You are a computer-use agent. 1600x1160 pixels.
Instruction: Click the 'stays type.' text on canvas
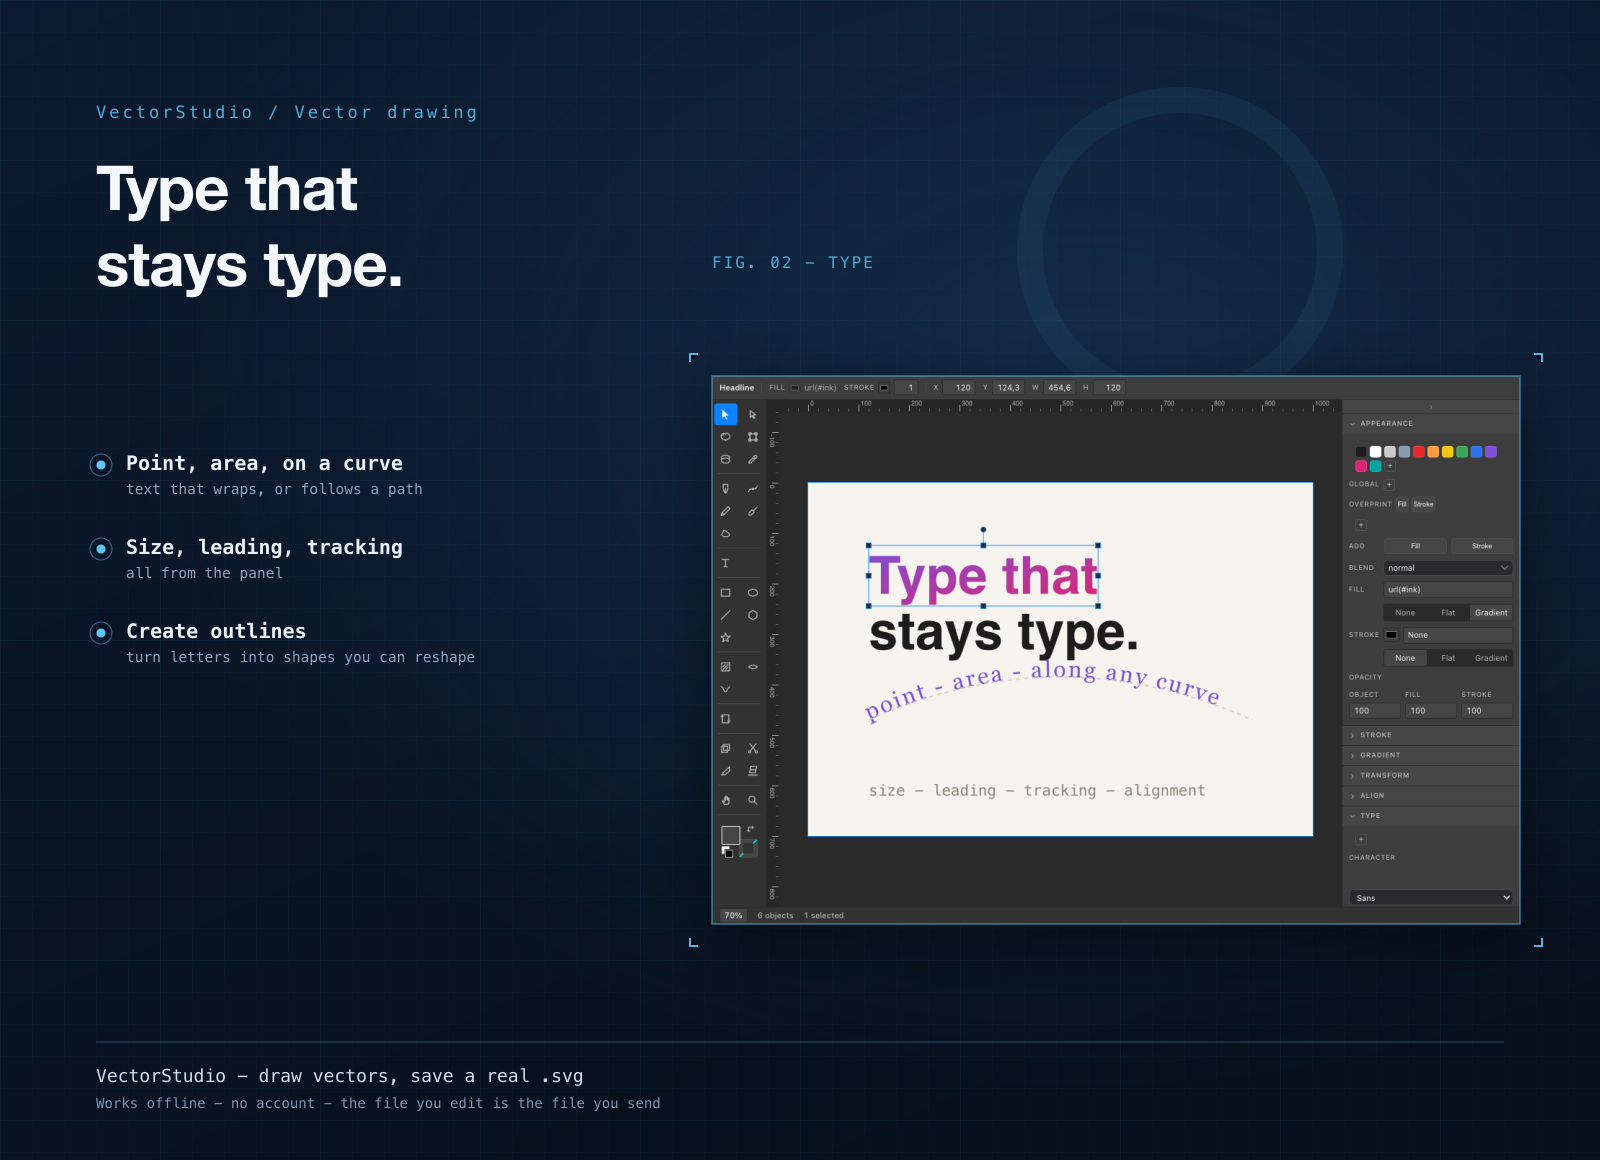coord(1004,634)
